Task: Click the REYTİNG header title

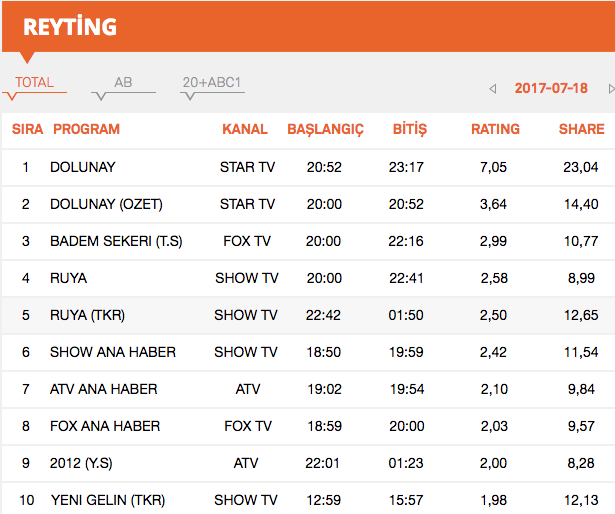Action: click(x=69, y=27)
